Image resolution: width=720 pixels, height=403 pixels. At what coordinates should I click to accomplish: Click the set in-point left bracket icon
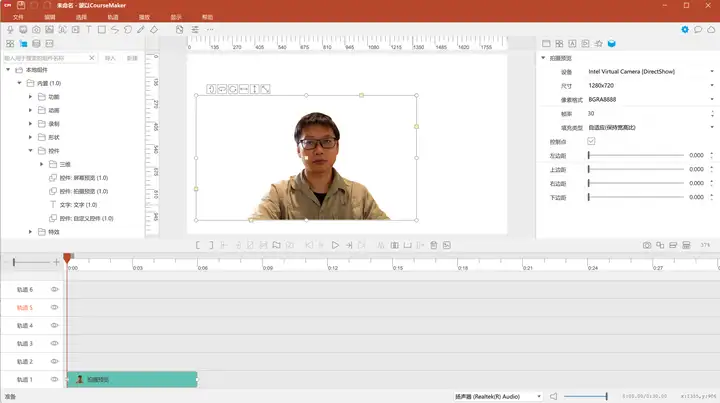pyautogui.click(x=198, y=245)
